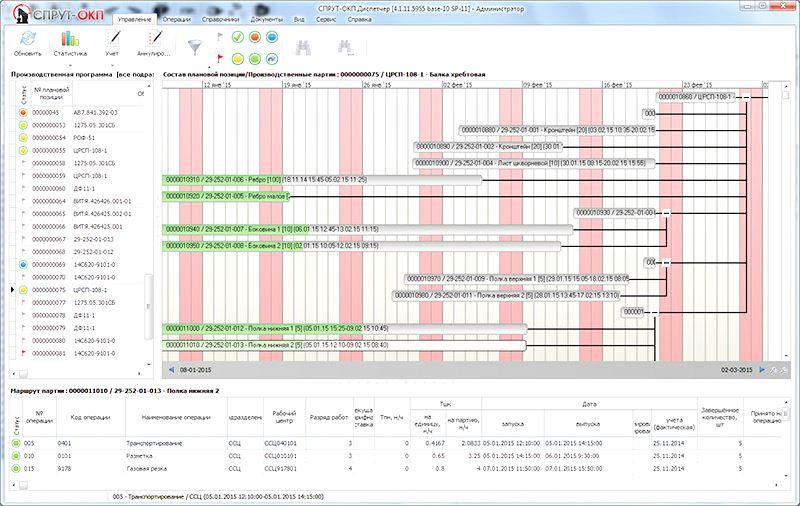Click the green checkmark status icon
The image size is (800, 506).
click(x=238, y=36)
